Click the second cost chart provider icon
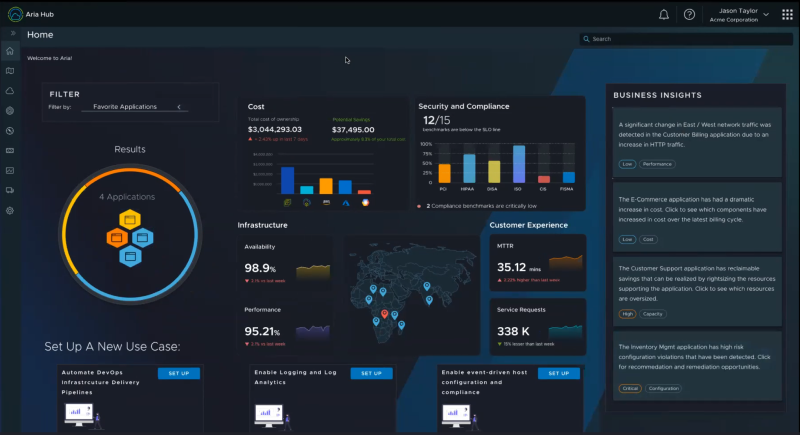800x435 pixels. pos(307,202)
